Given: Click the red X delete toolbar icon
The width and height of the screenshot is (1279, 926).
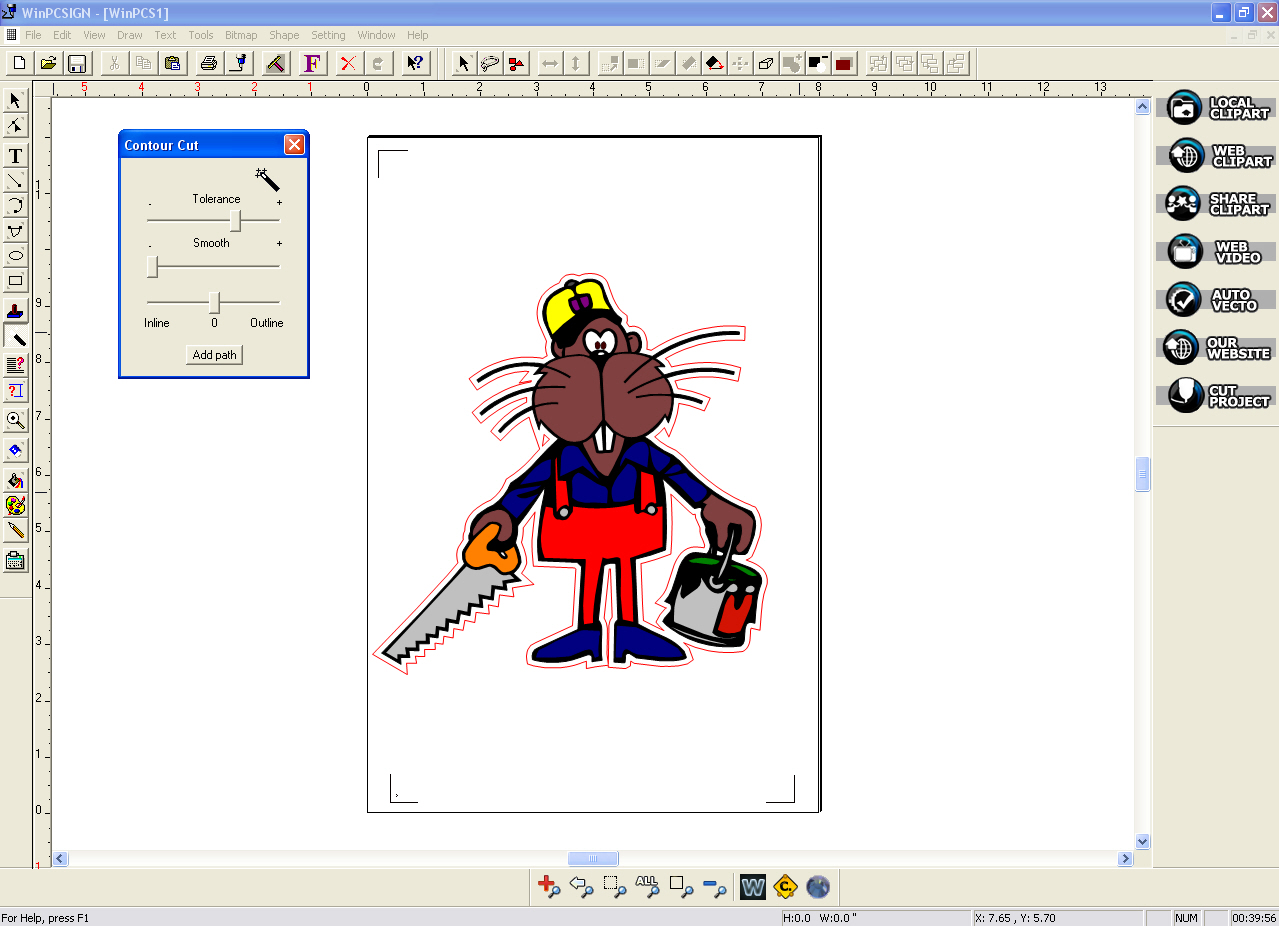Looking at the screenshot, I should click(x=347, y=63).
